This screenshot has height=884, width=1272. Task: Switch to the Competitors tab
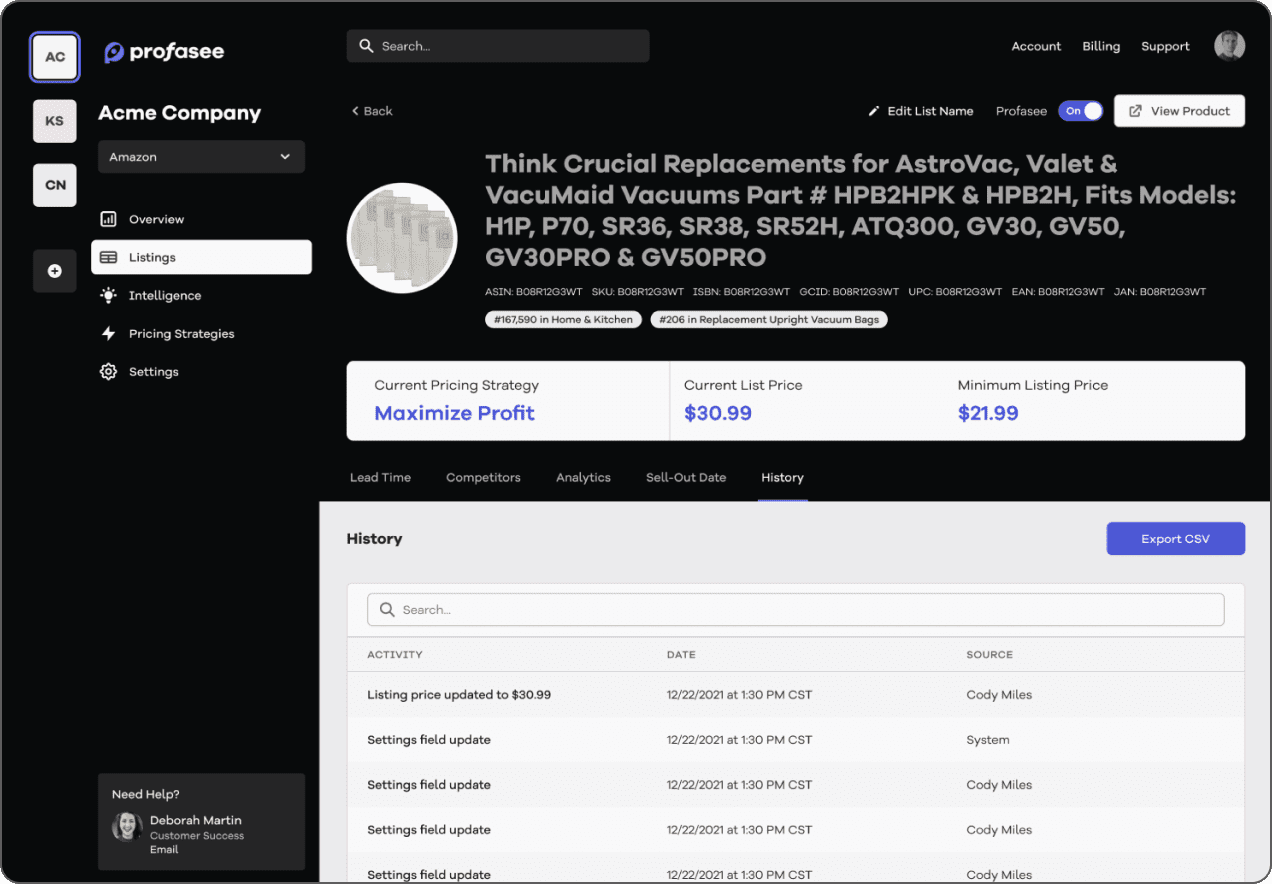(x=483, y=477)
